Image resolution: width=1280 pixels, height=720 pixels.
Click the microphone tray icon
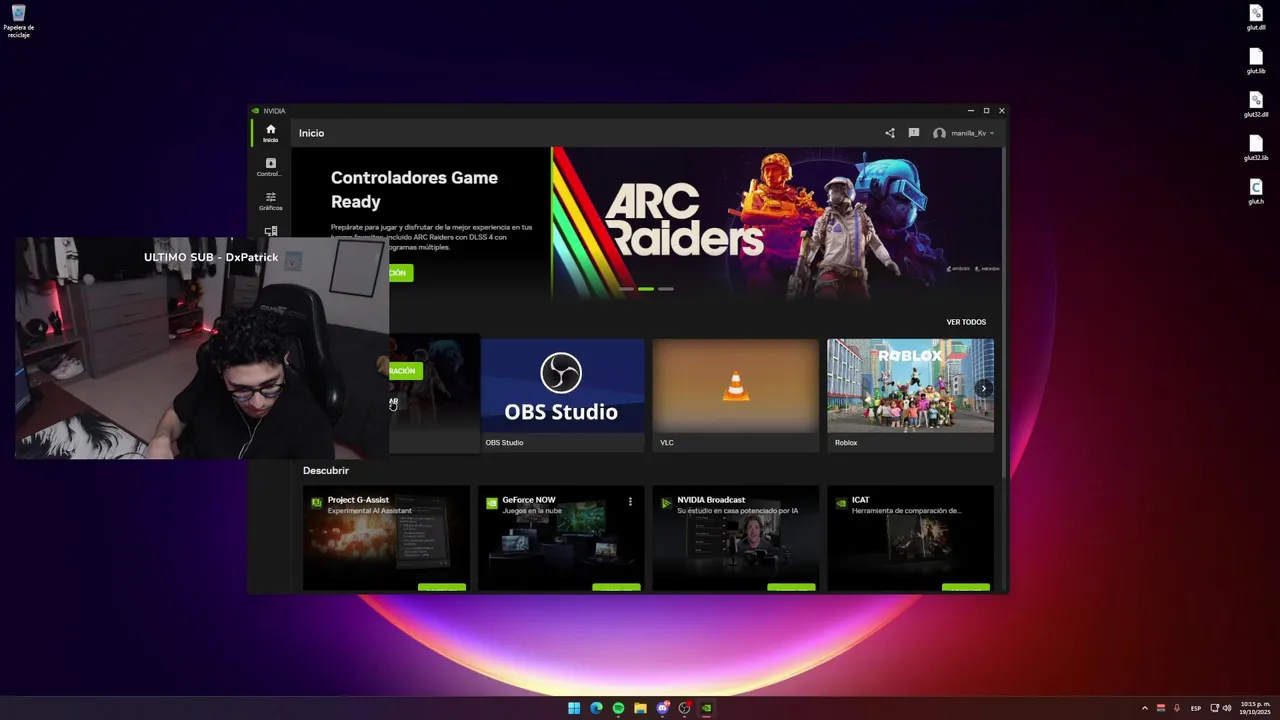pos(1177,708)
